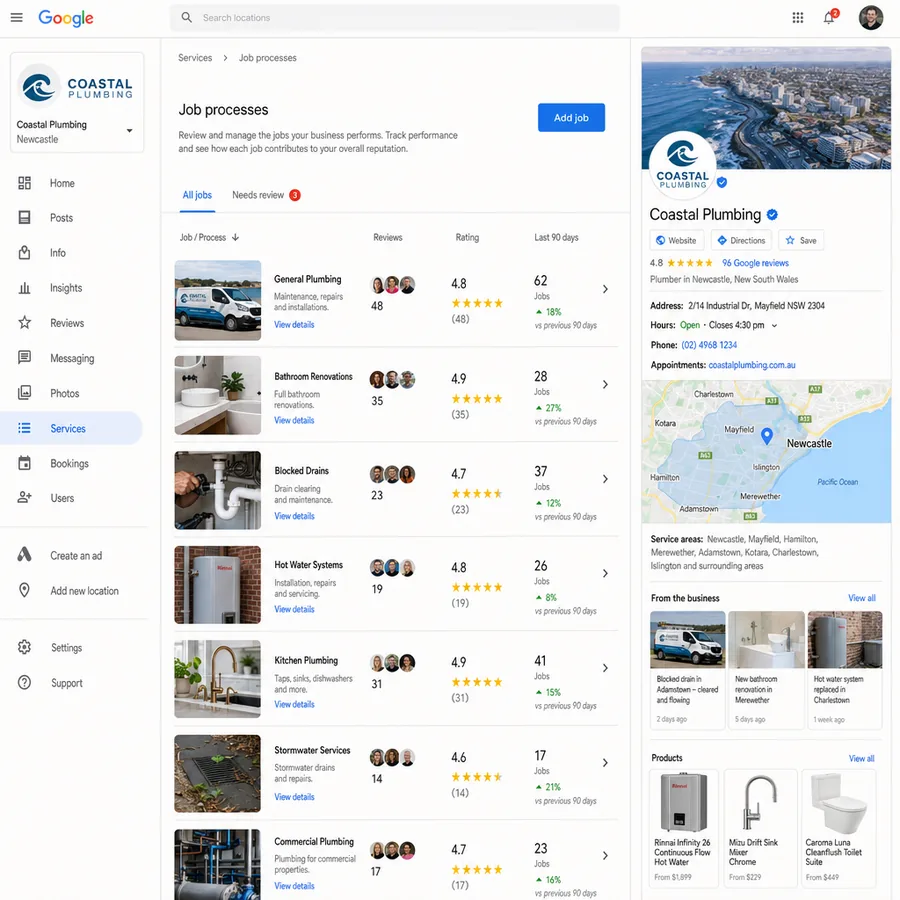Click the Reviews star icon

[x=24, y=323]
